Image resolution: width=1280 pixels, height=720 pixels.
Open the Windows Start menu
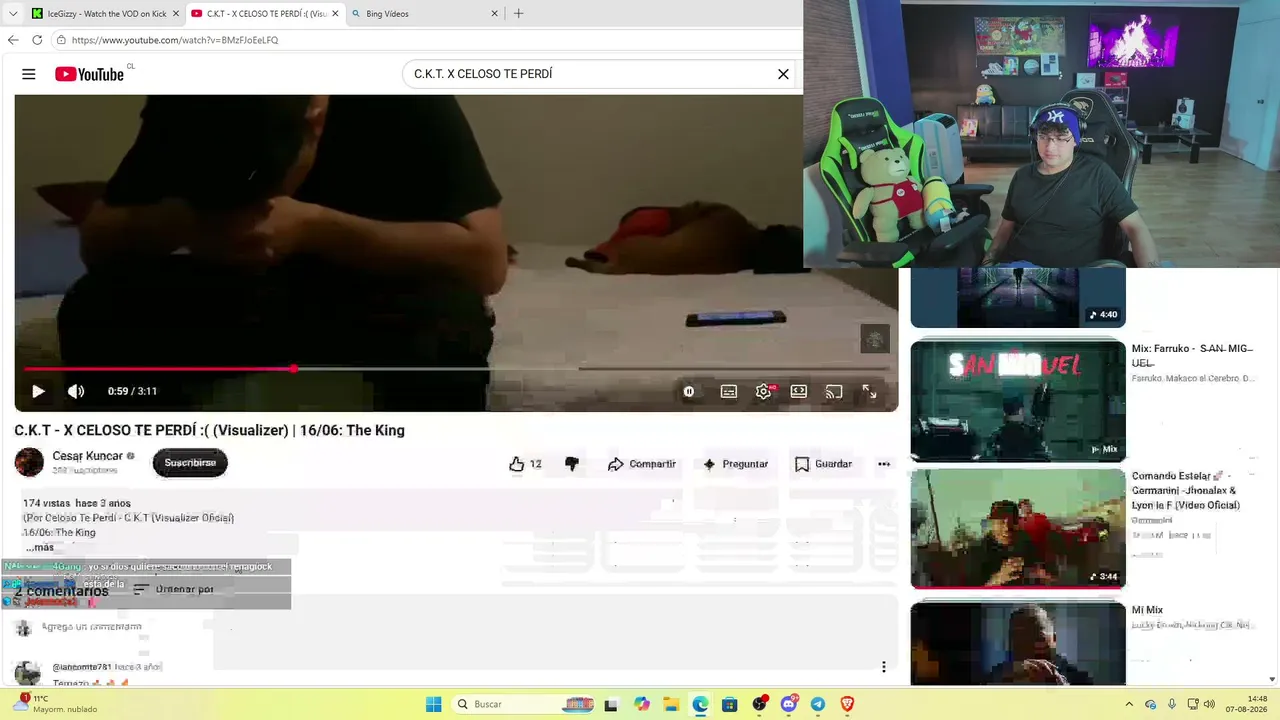[x=434, y=704]
